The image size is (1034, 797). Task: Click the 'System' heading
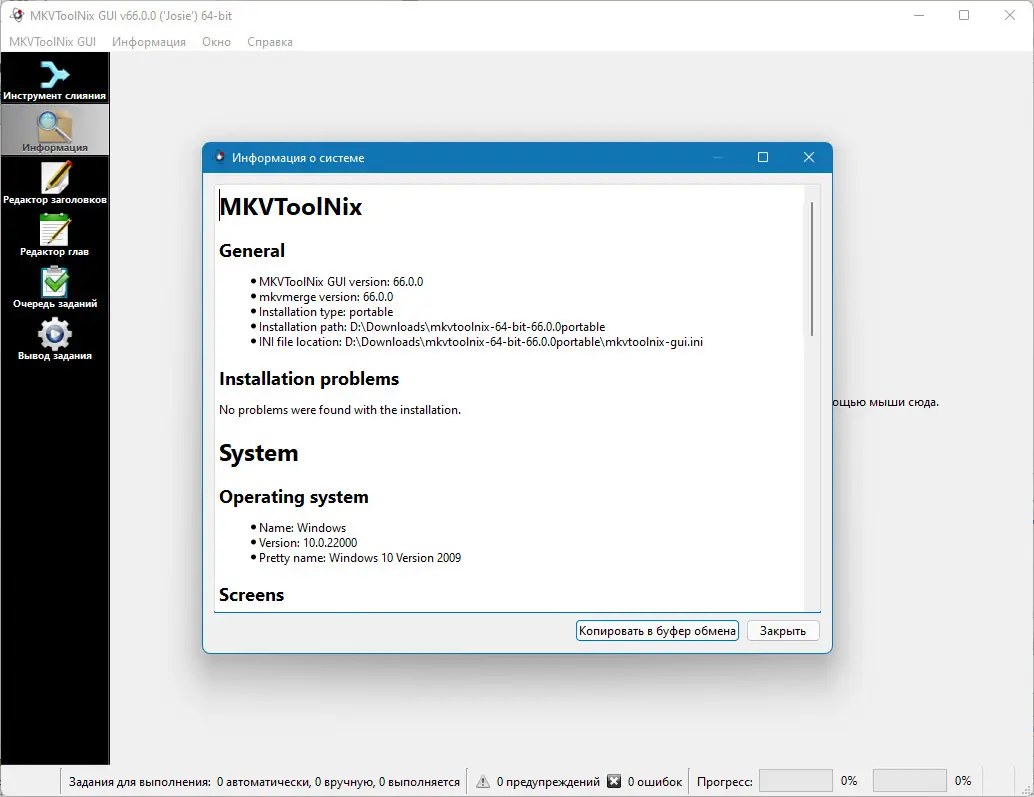tap(258, 454)
